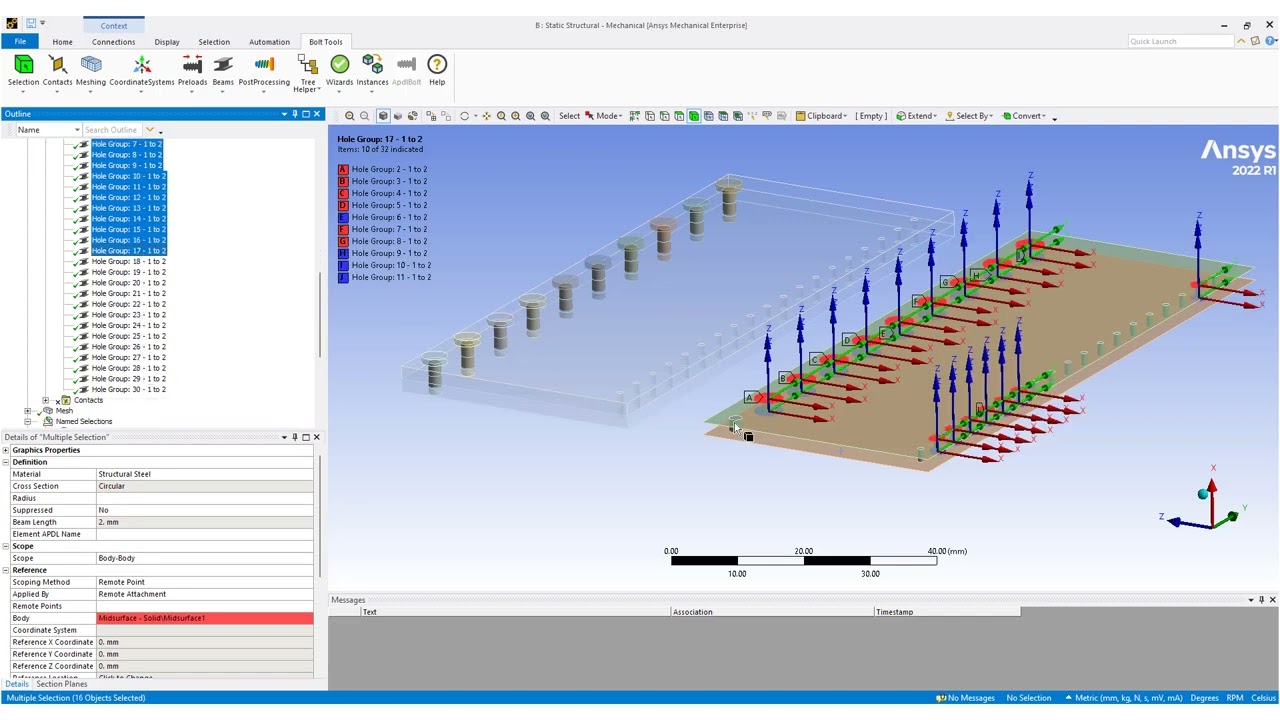Click the Search Outline field

point(112,130)
